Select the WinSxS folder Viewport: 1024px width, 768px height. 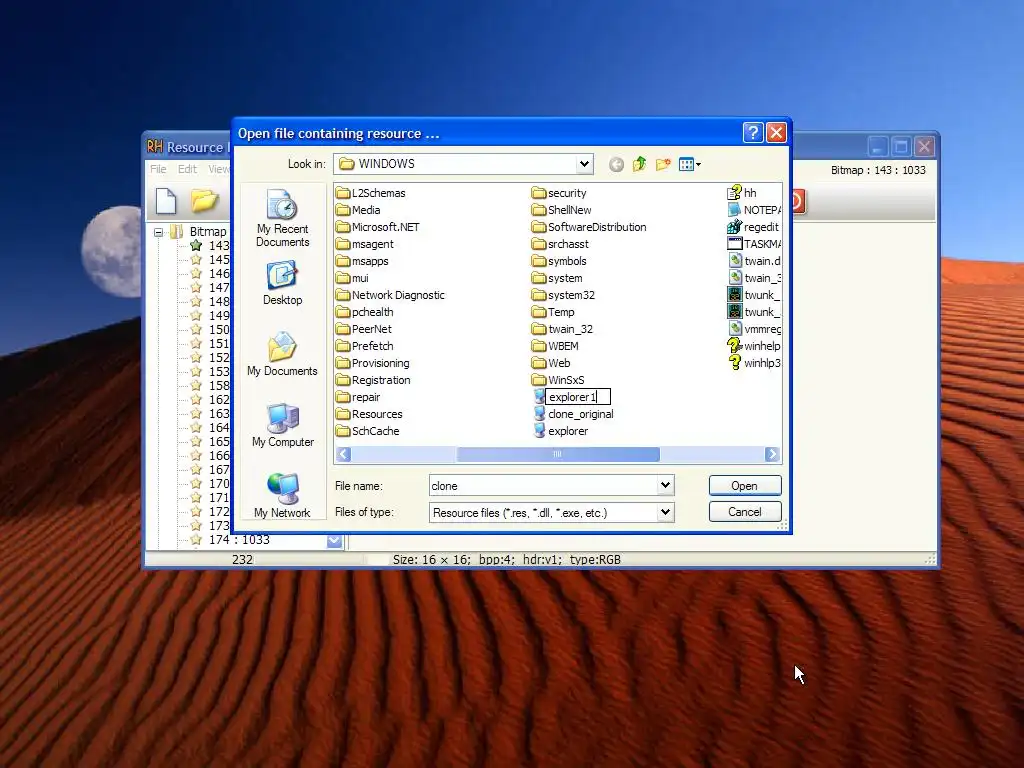tap(558, 379)
